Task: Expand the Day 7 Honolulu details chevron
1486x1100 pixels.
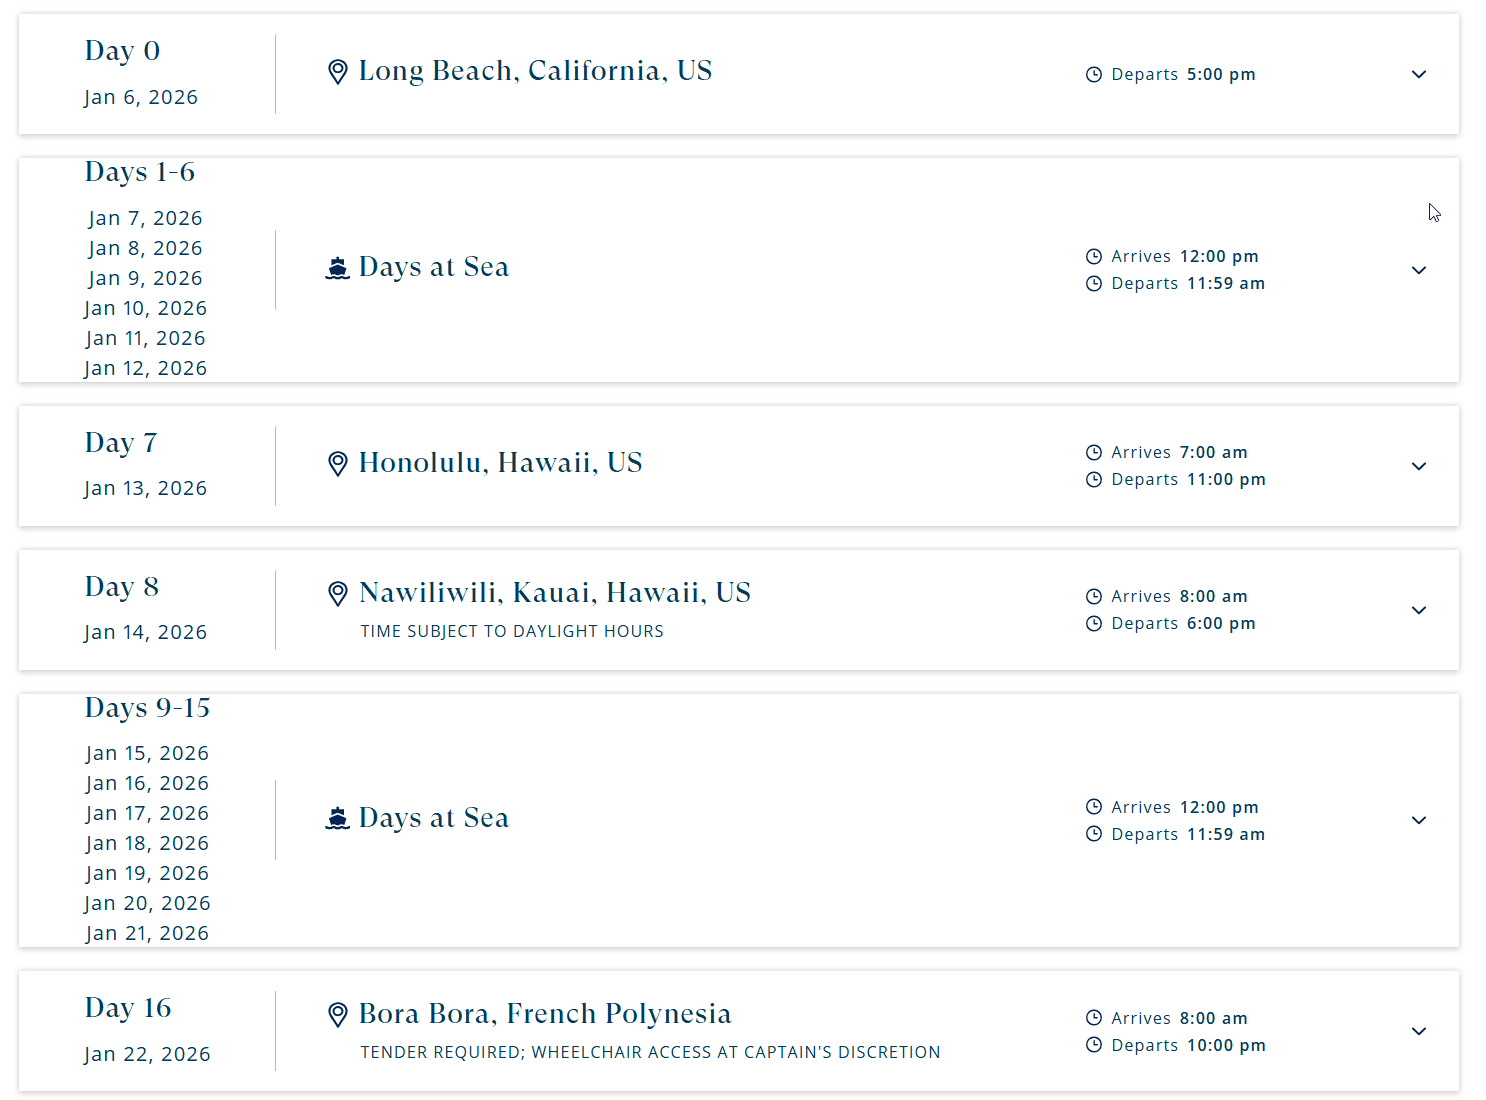Action: [x=1419, y=466]
